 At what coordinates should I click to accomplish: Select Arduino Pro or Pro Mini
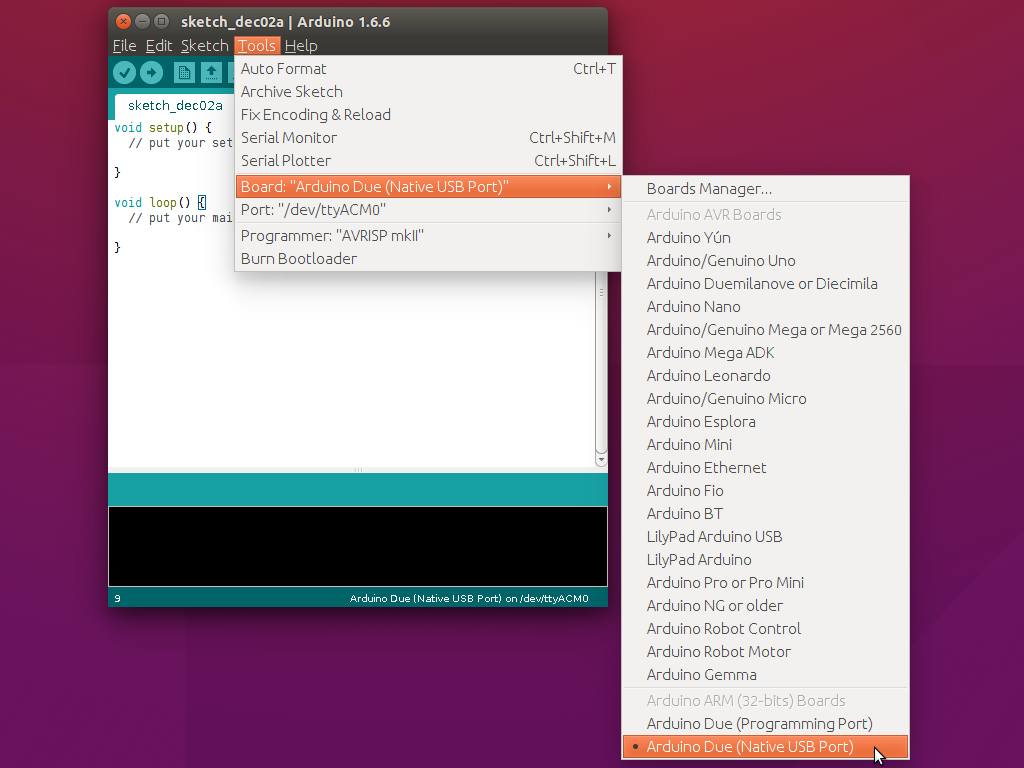765,583
